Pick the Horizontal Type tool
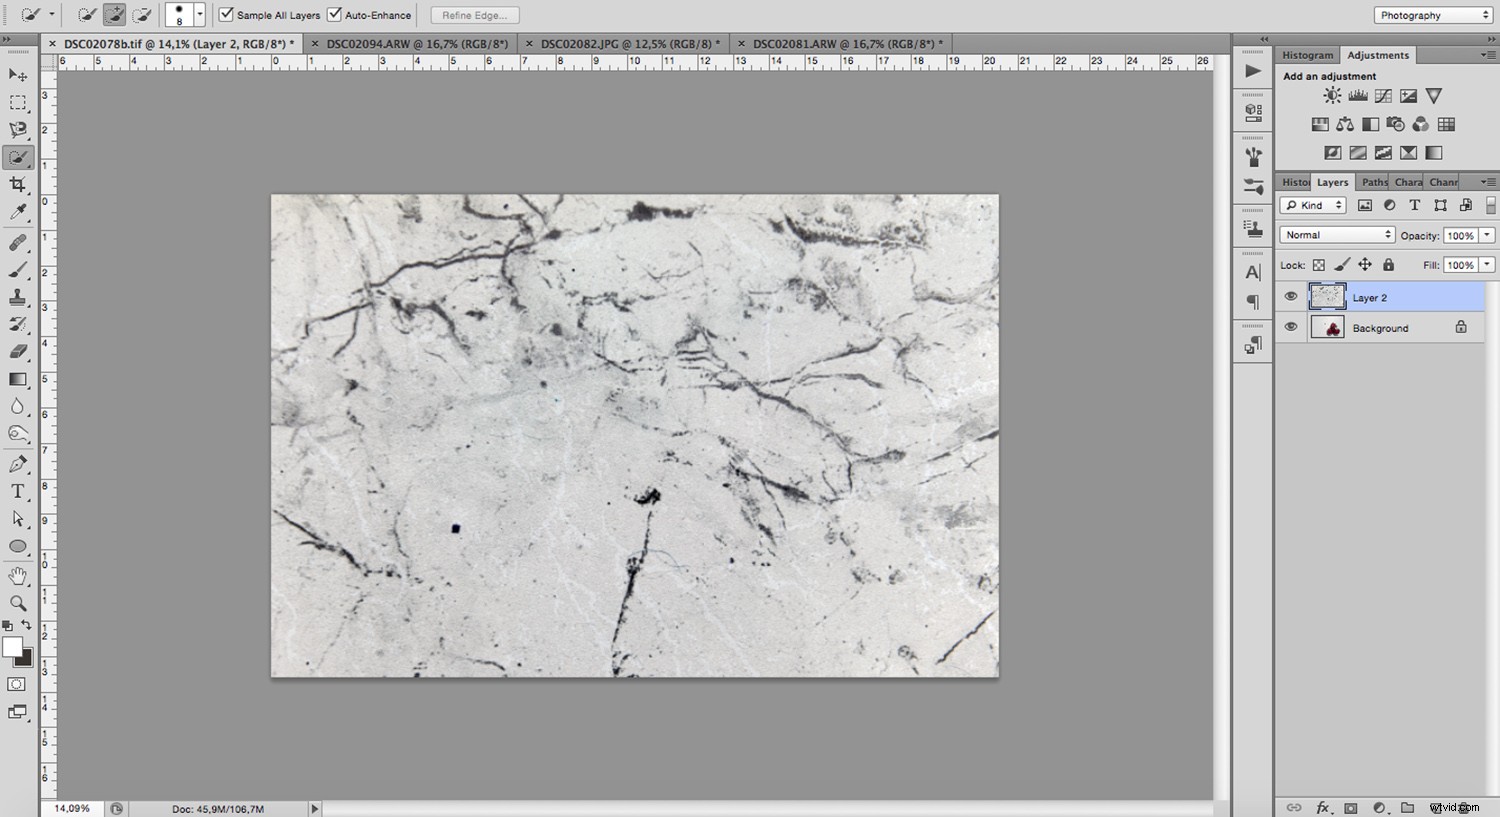This screenshot has height=817, width=1500. click(x=17, y=491)
